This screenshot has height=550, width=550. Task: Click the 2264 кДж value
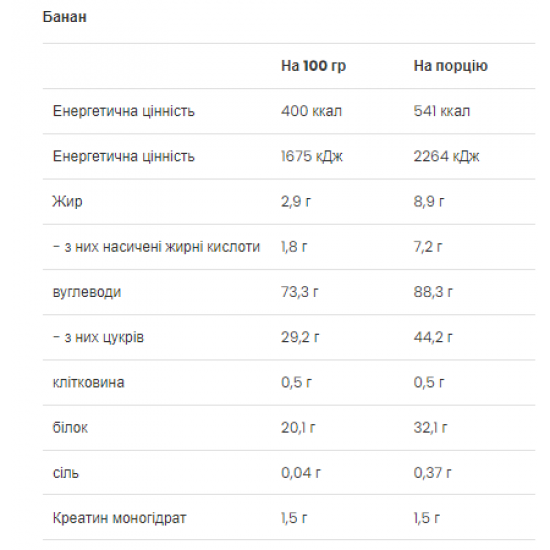pyautogui.click(x=446, y=156)
